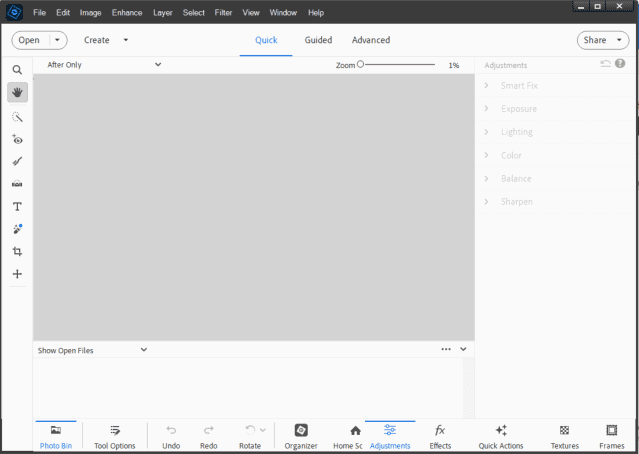Show the Adjustments panel

(x=389, y=436)
